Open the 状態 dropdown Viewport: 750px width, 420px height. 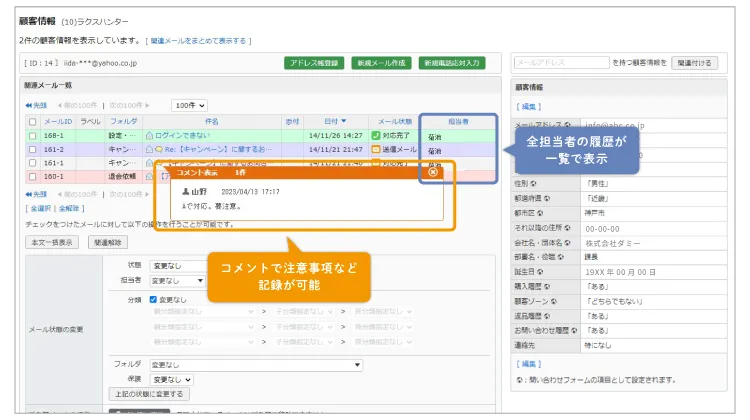(178, 266)
